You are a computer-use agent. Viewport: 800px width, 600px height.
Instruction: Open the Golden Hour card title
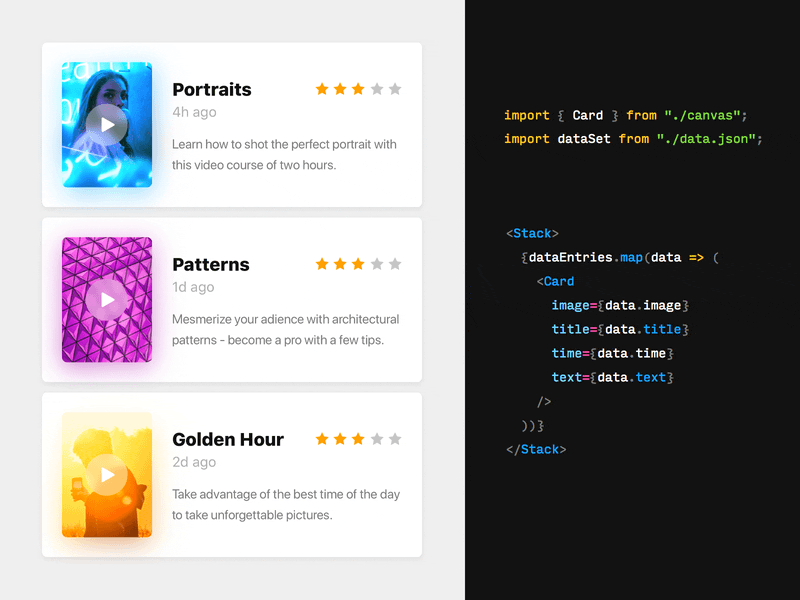click(227, 439)
